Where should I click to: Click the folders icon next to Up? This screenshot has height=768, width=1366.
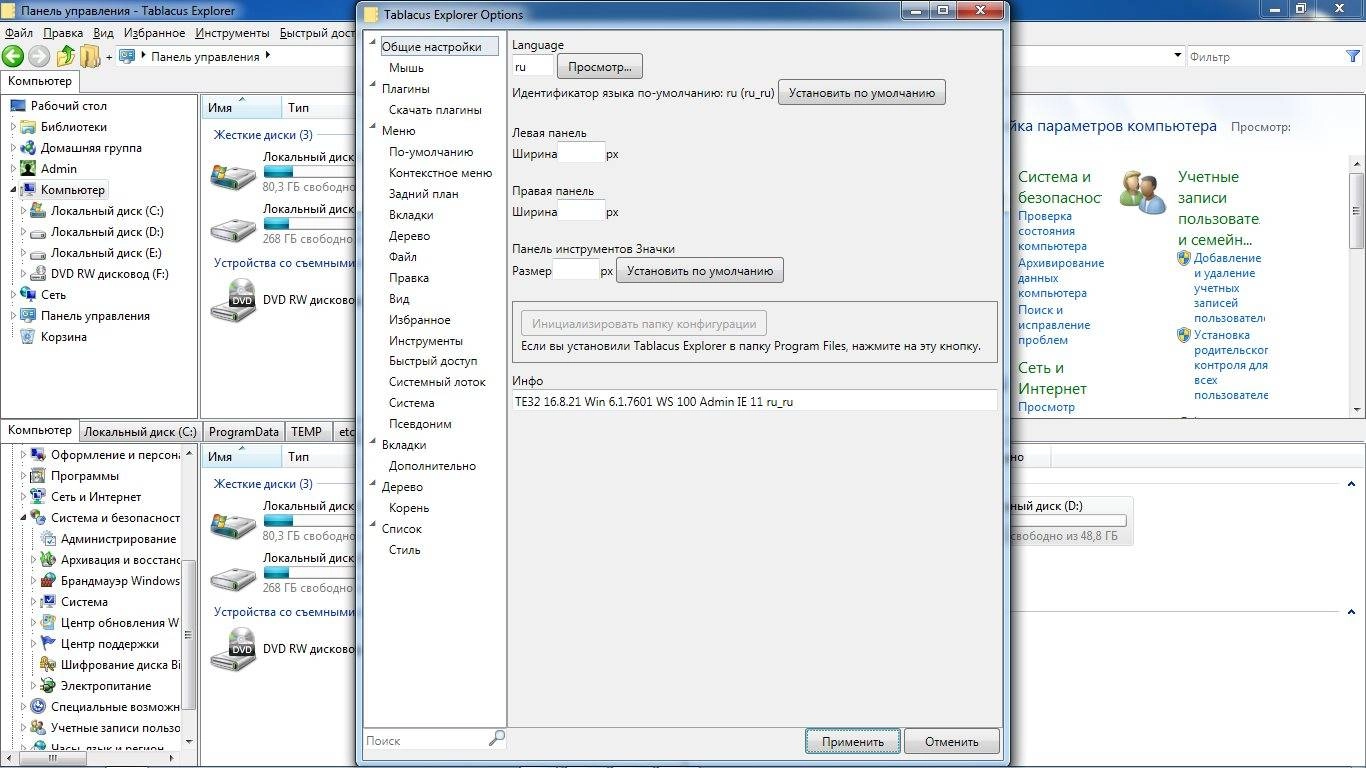coord(90,57)
